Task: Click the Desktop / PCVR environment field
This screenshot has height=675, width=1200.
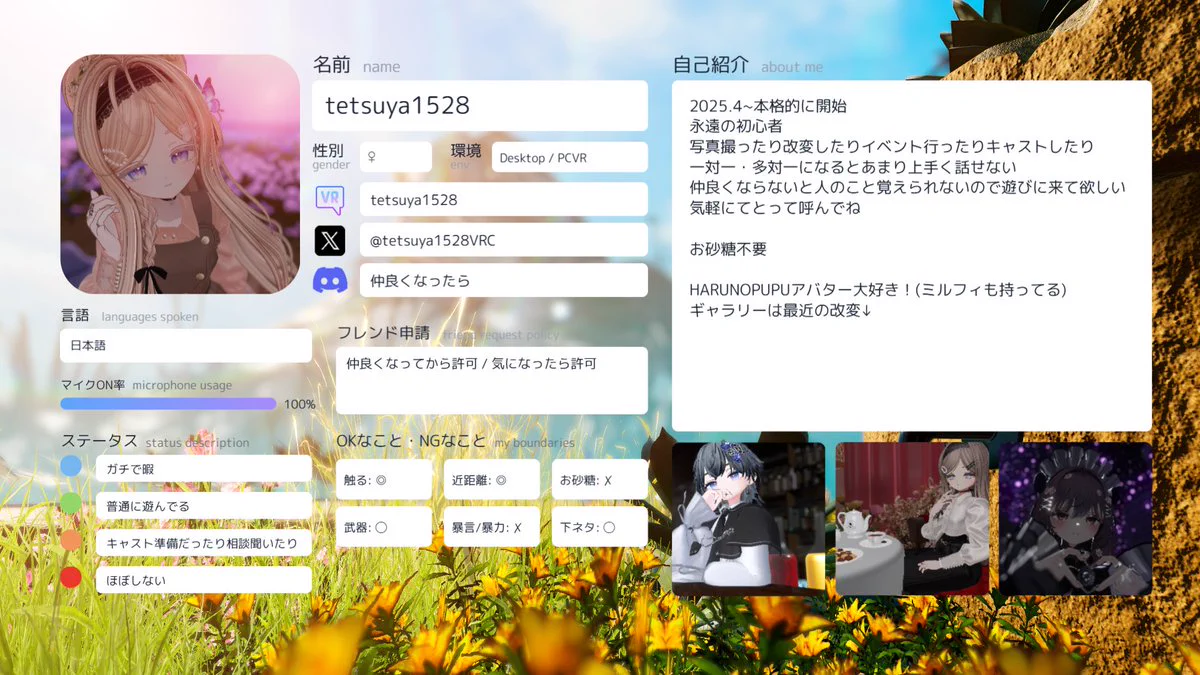Action: (569, 157)
